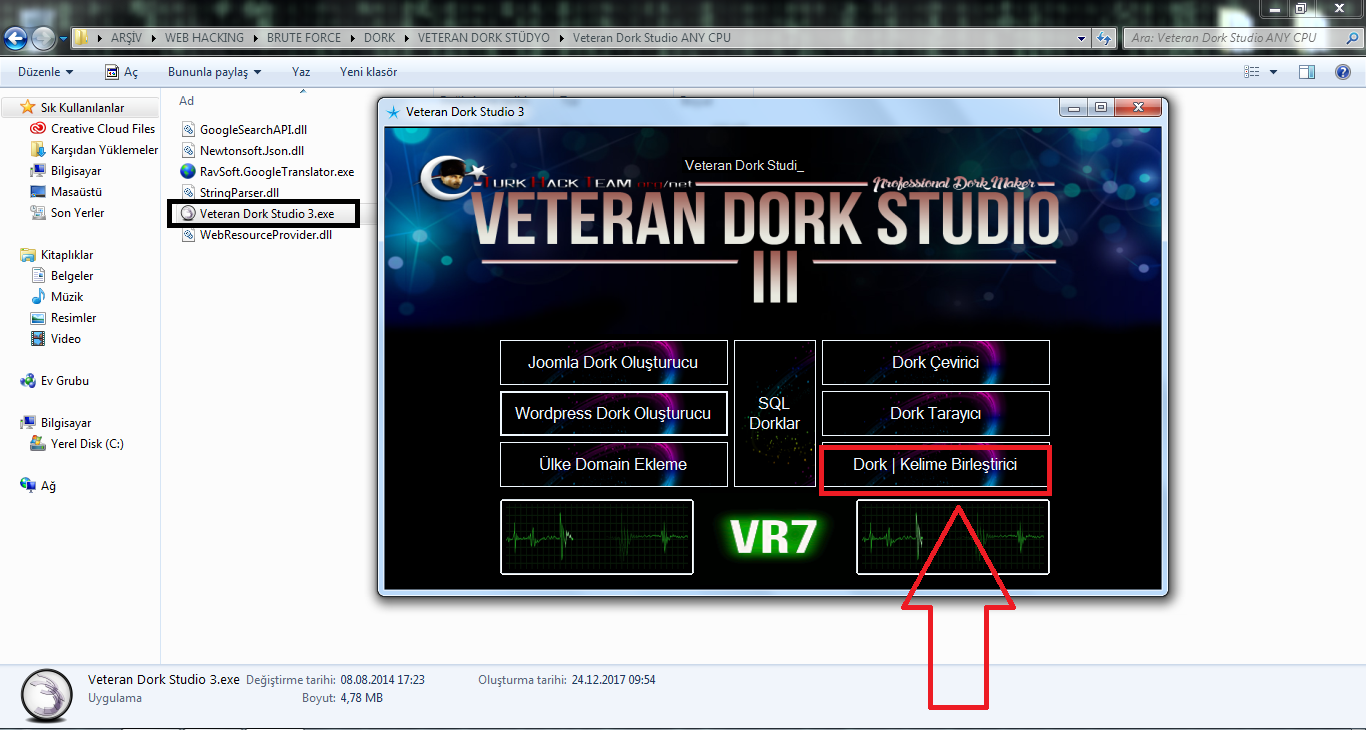Navigate to ARŞİV in the address bar
Screen dimensions: 1366x730
click(x=128, y=38)
